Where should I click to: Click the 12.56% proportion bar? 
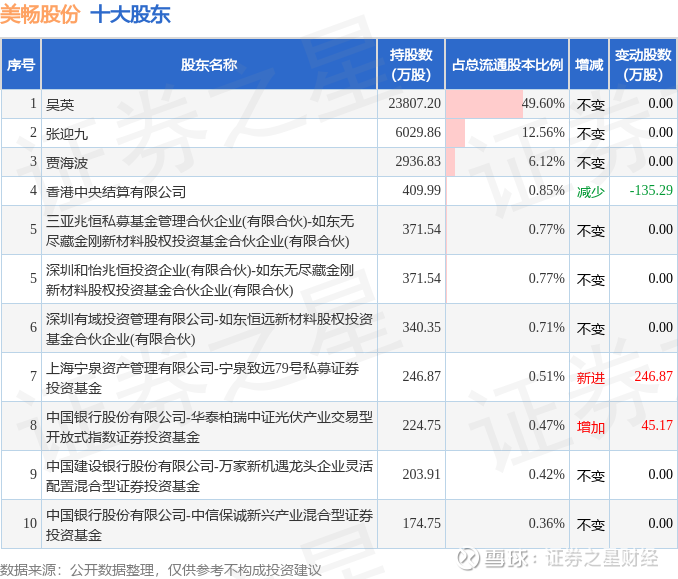(455, 133)
